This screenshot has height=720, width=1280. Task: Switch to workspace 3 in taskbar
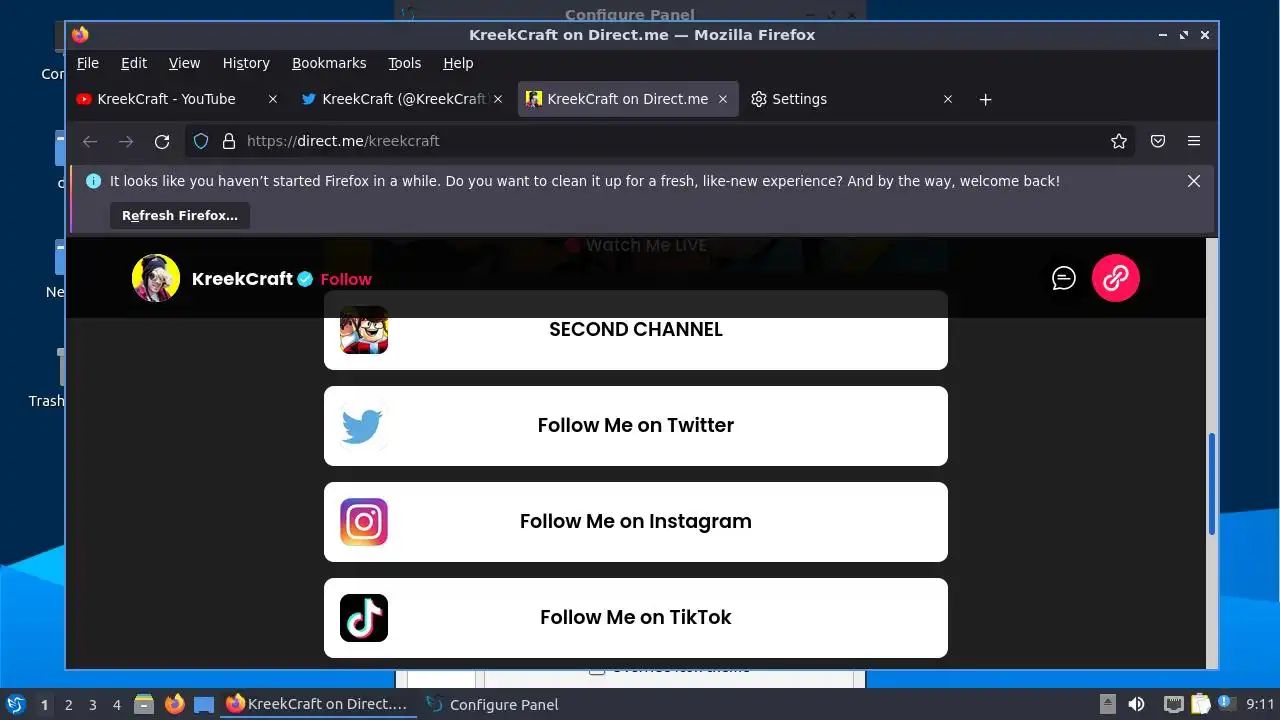tap(93, 704)
